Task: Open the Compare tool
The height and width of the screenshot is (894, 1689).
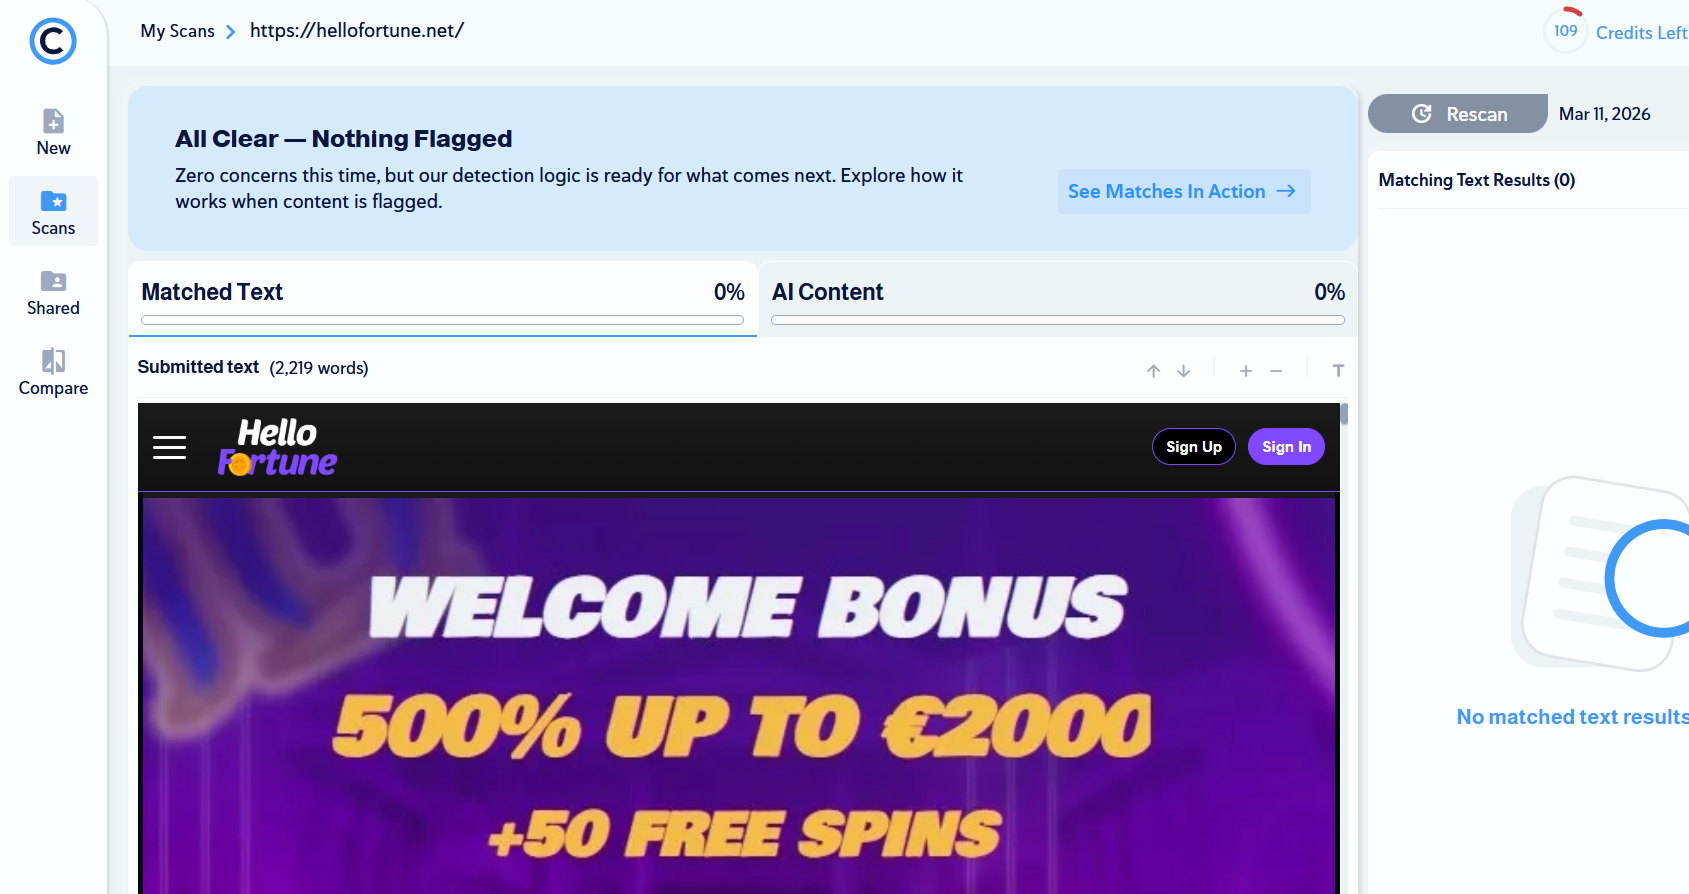Action: click(x=53, y=372)
